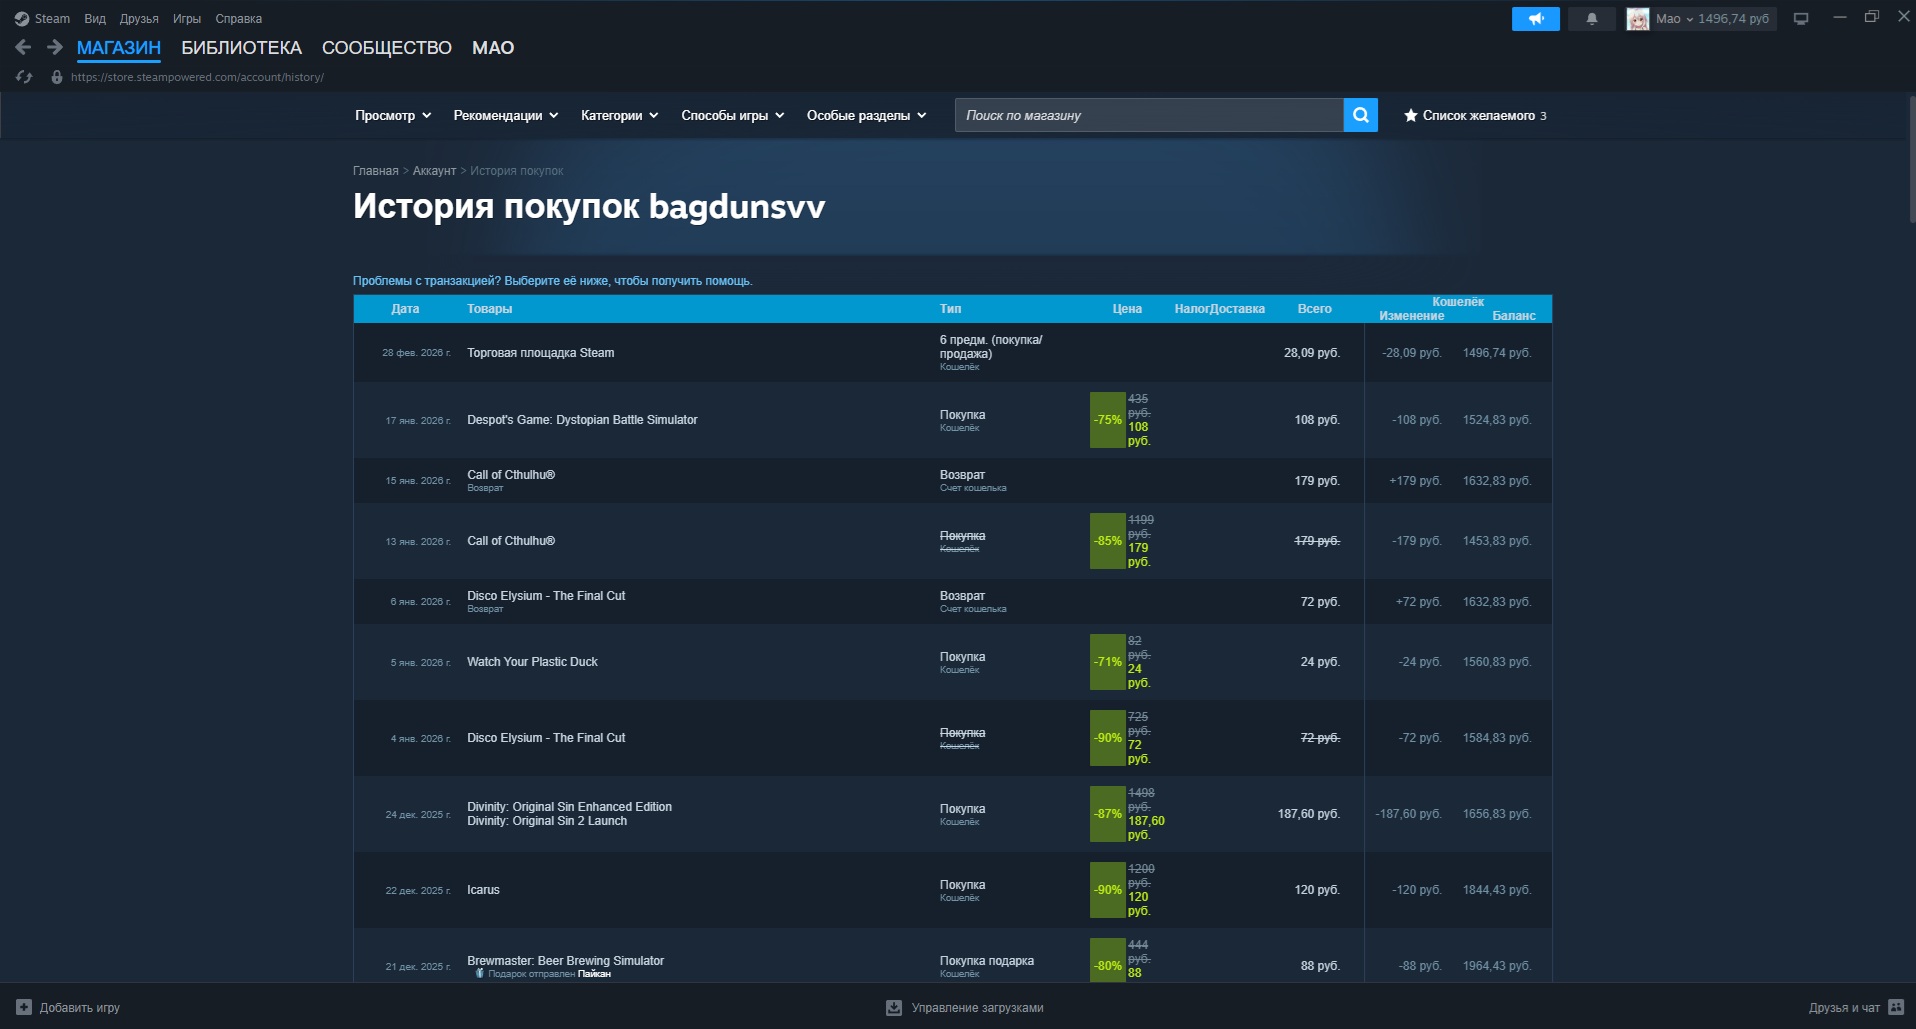Switch to Big Picture mode icon
1916x1029 pixels.
pyautogui.click(x=1801, y=19)
